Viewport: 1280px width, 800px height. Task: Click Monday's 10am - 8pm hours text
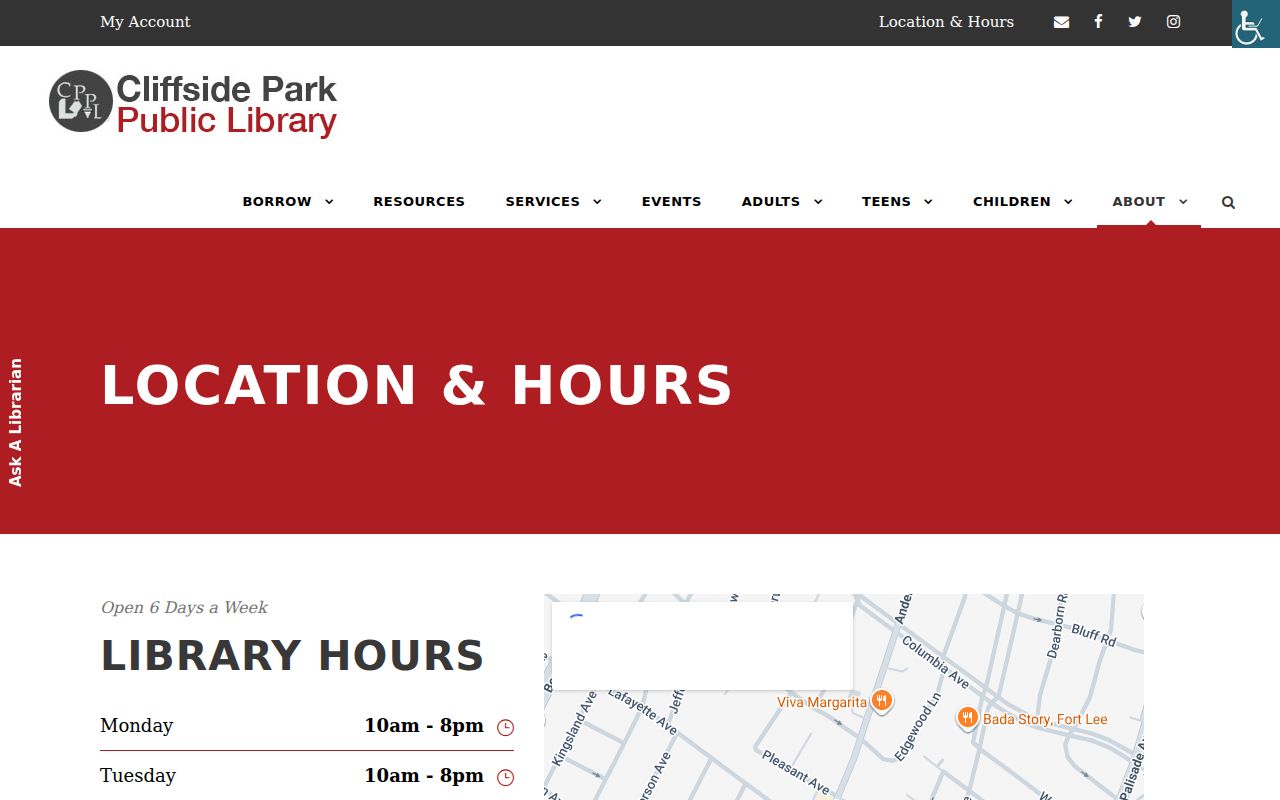pyautogui.click(x=424, y=726)
